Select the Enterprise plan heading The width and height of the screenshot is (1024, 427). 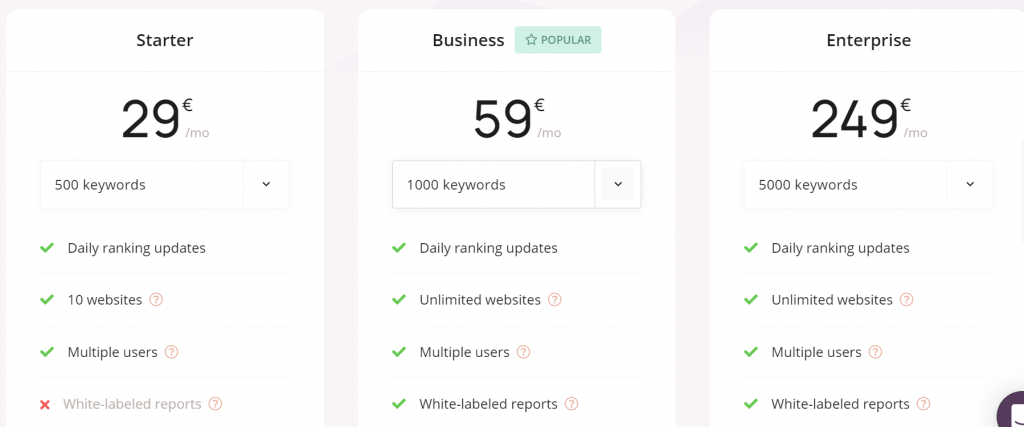pos(869,40)
